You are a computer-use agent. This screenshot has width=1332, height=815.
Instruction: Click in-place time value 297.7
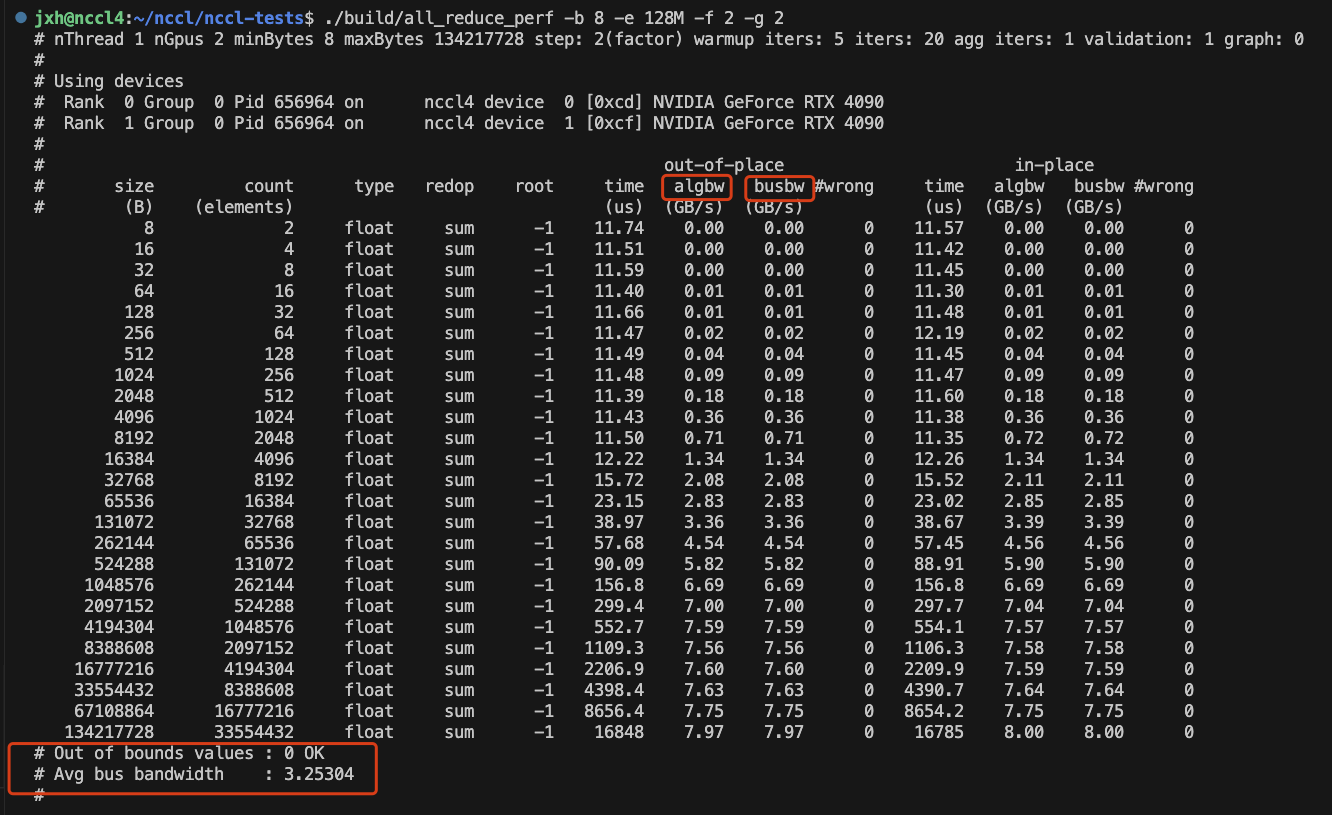coord(939,606)
